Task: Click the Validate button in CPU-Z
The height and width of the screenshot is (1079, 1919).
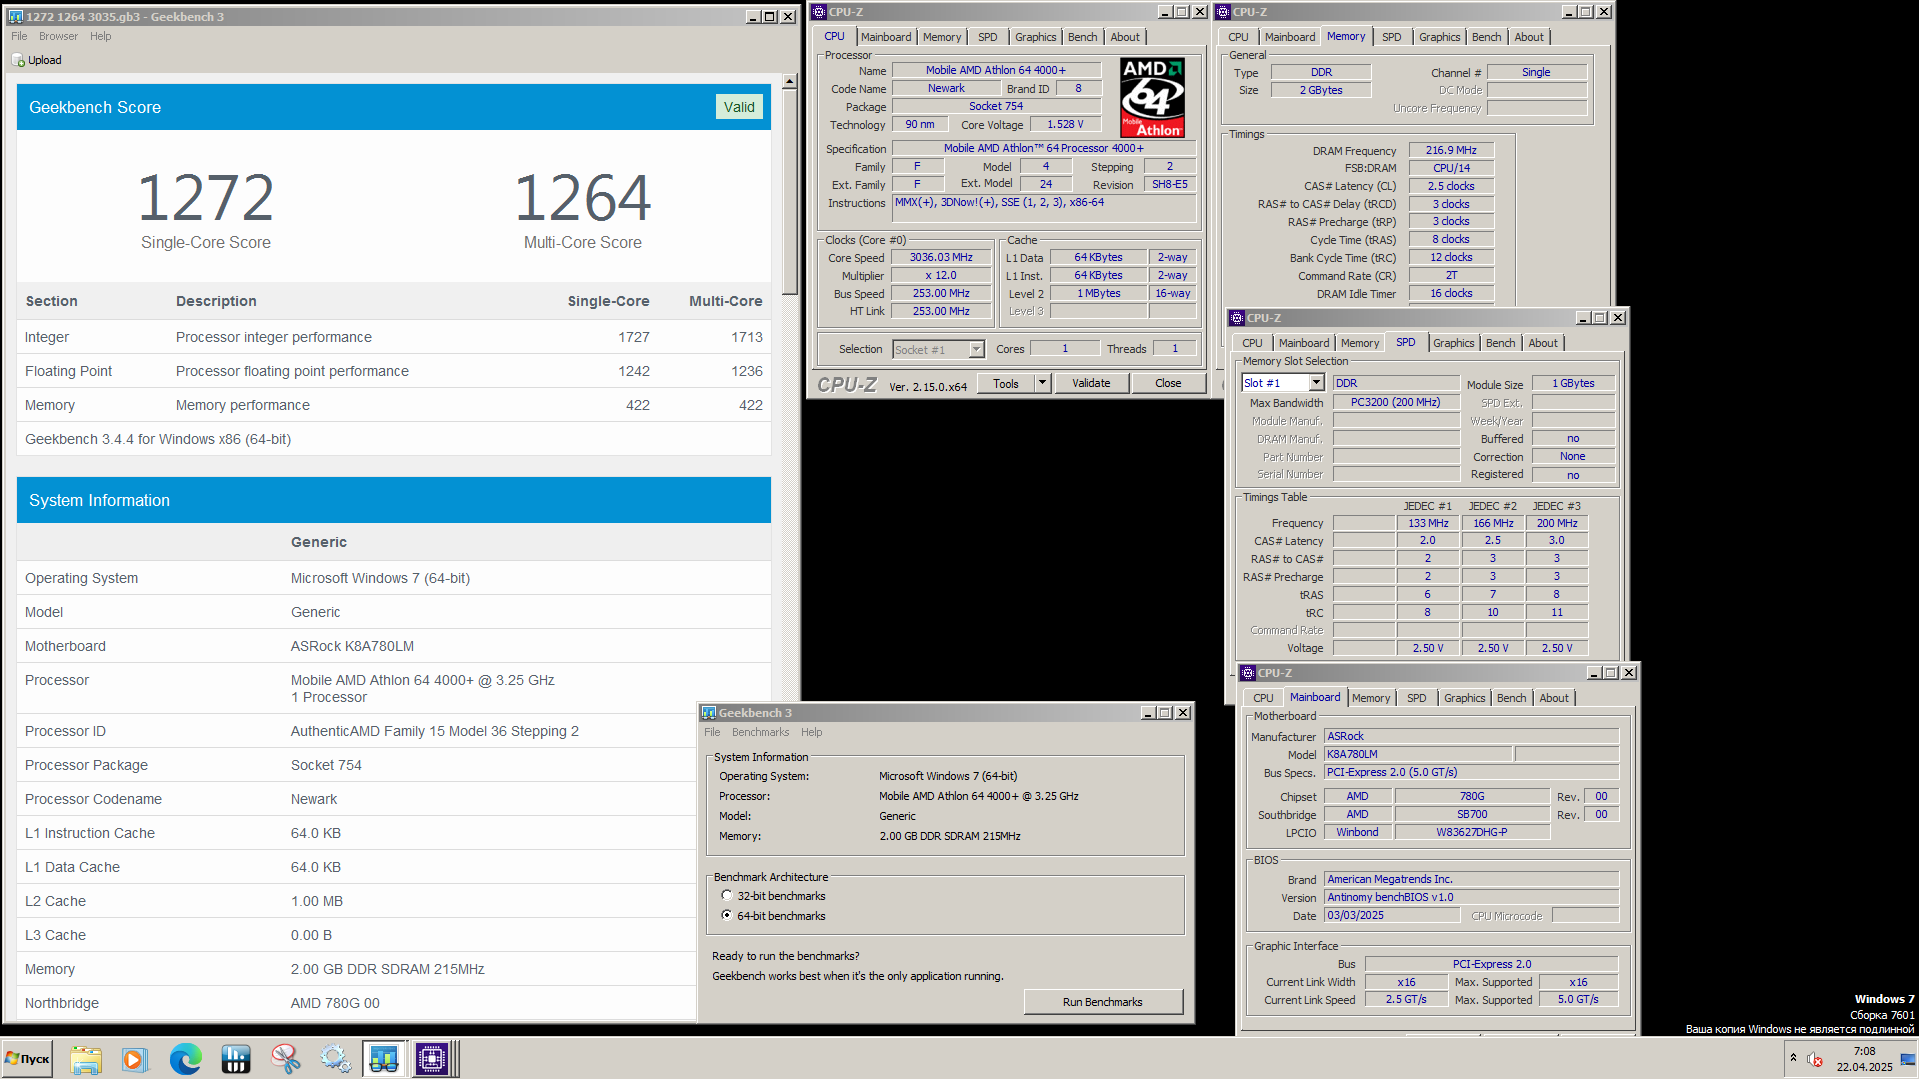Action: click(x=1091, y=383)
